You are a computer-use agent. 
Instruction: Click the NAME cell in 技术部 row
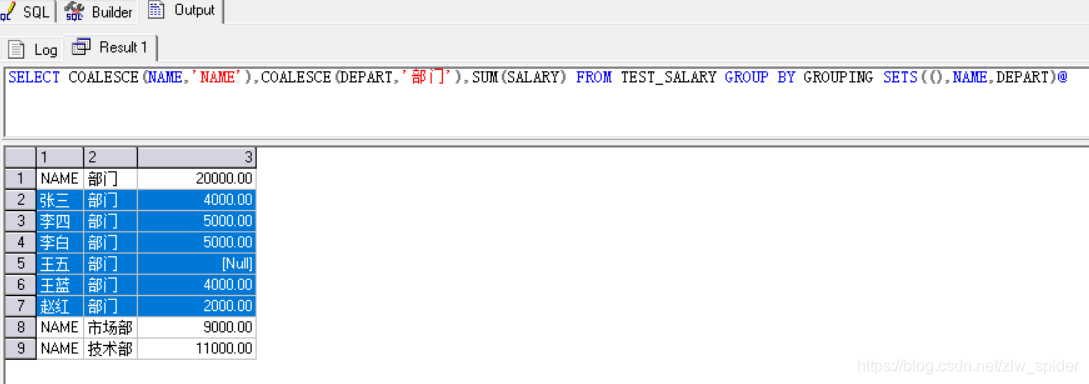pos(60,348)
